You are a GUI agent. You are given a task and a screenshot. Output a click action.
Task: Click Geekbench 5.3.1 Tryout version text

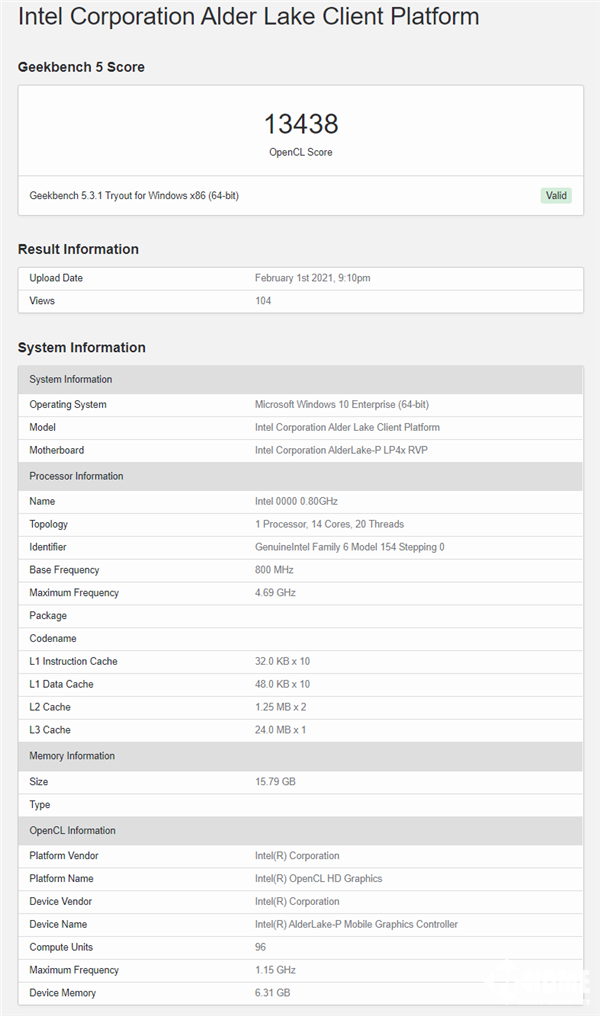pos(134,196)
